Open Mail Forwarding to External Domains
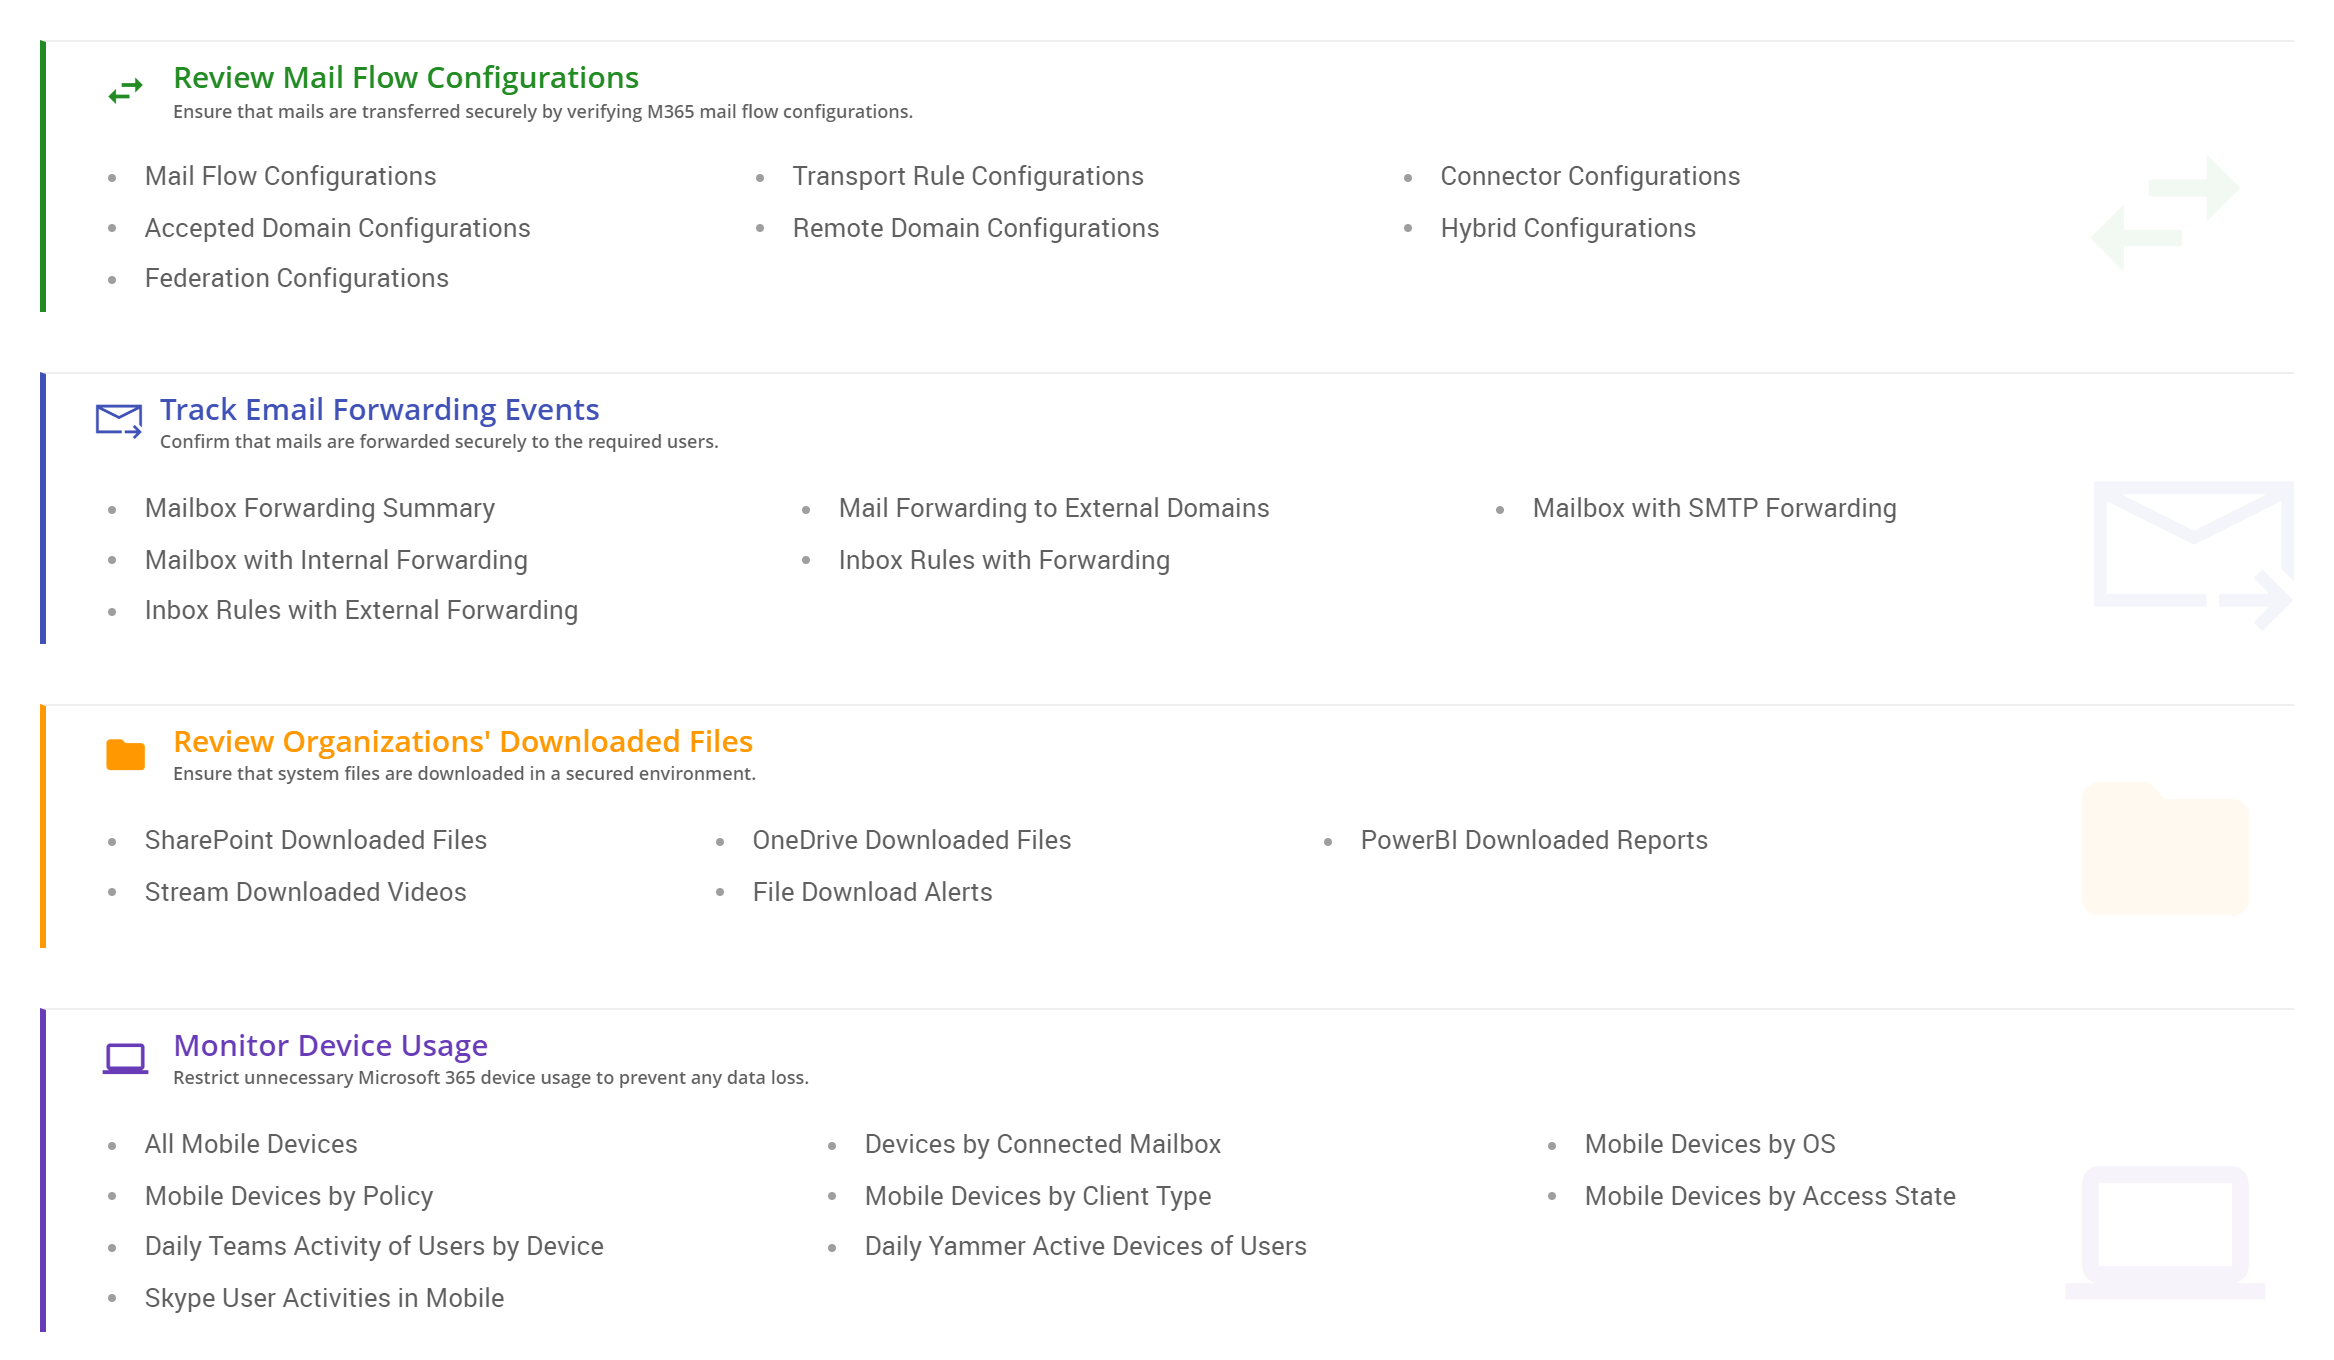Image resolution: width=2334 pixels, height=1360 pixels. pyautogui.click(x=1053, y=508)
